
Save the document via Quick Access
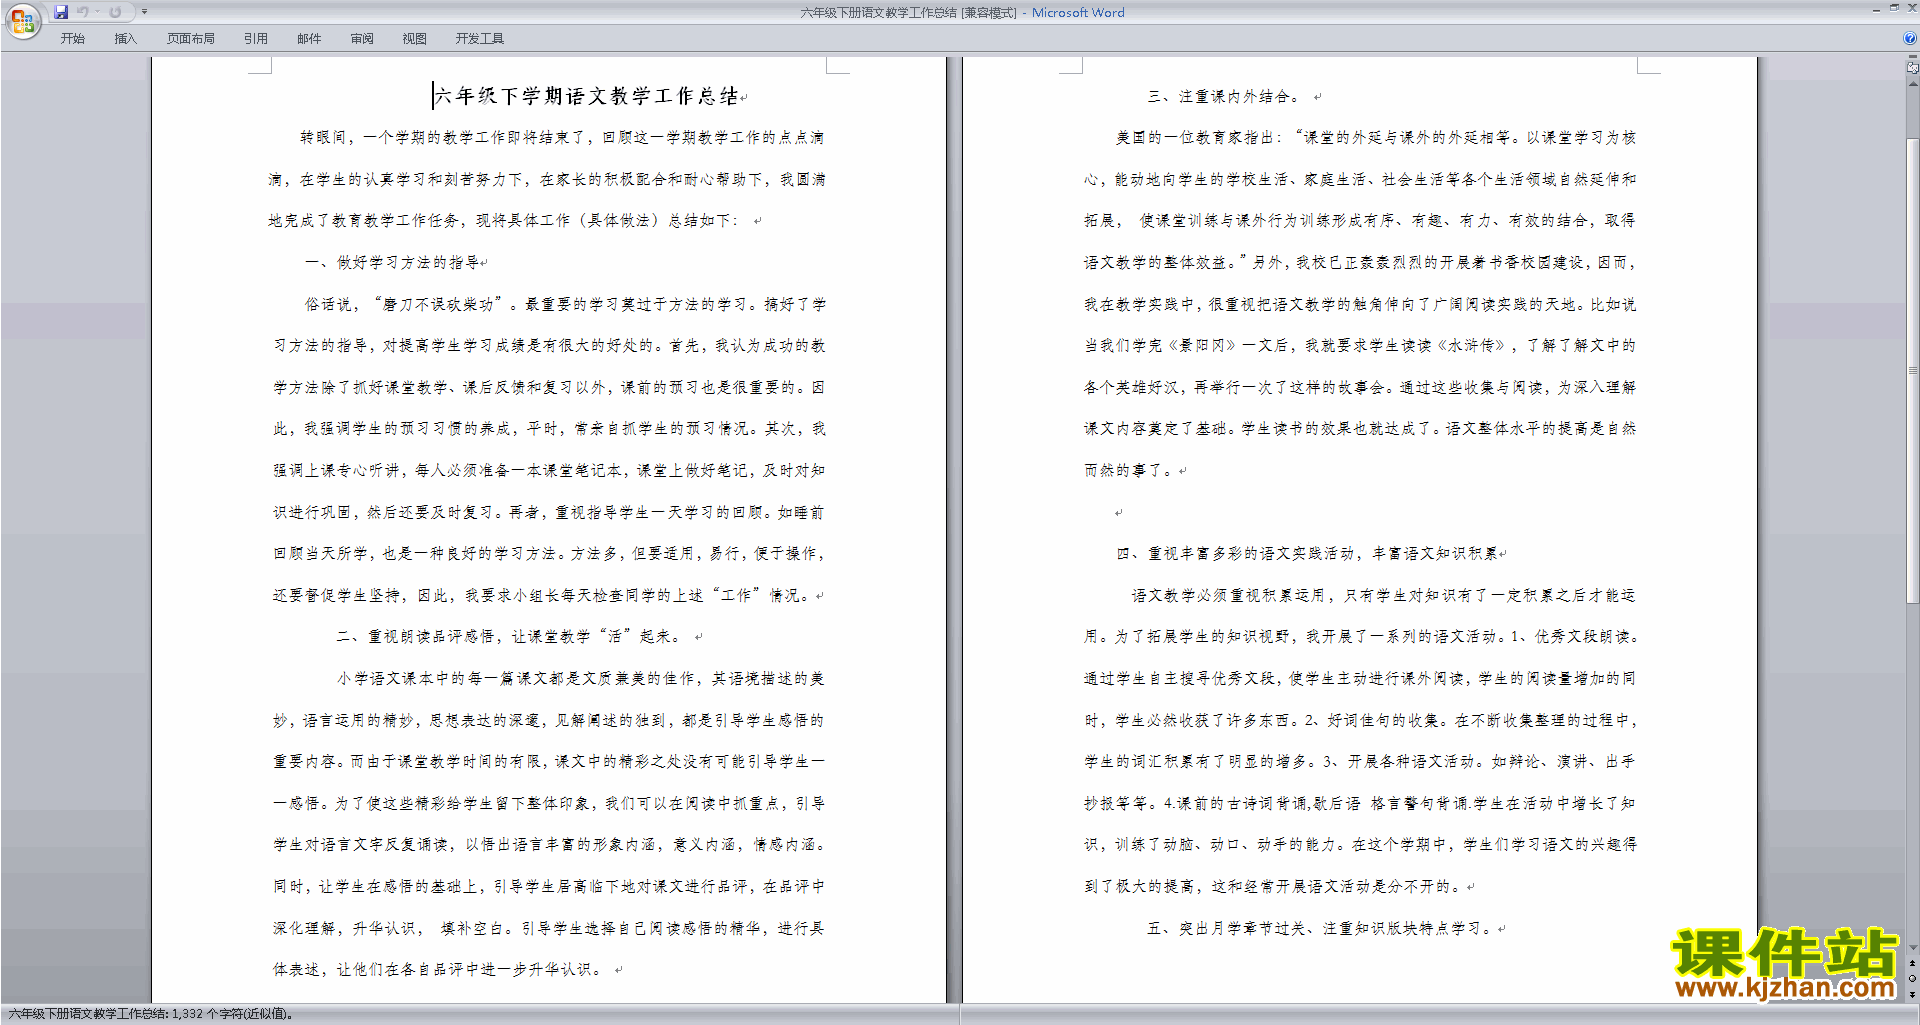coord(61,12)
